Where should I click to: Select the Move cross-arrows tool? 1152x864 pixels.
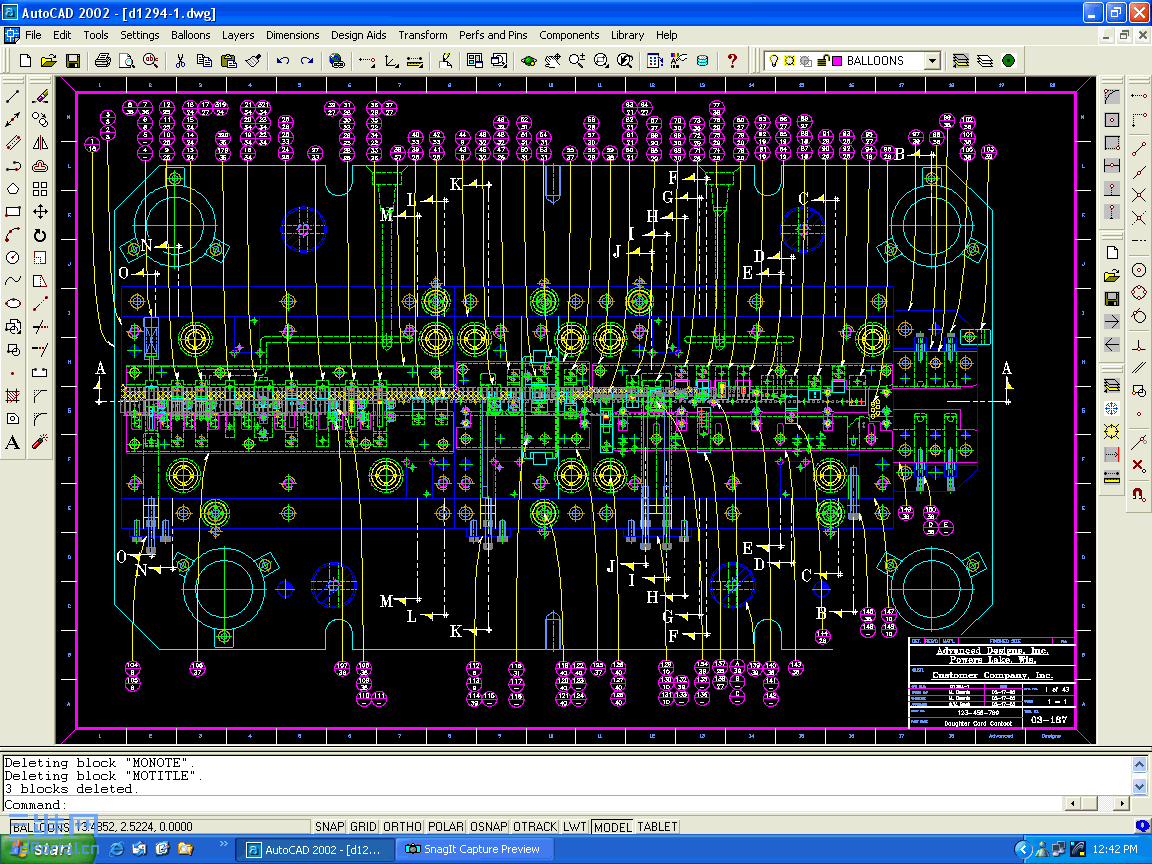[x=40, y=212]
